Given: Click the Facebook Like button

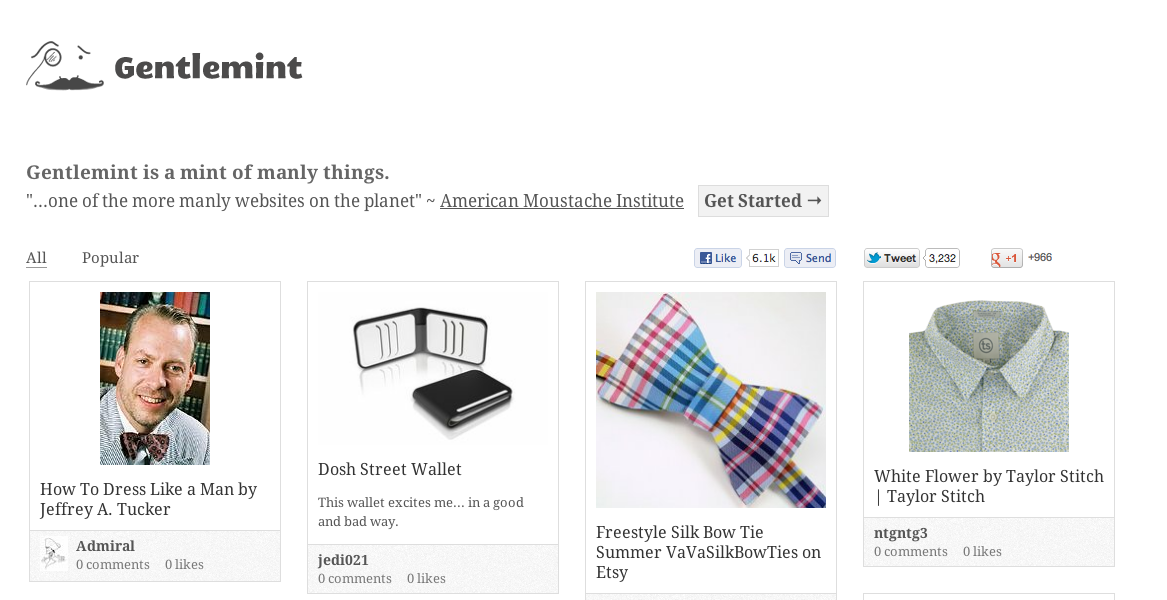Looking at the screenshot, I should pos(718,258).
